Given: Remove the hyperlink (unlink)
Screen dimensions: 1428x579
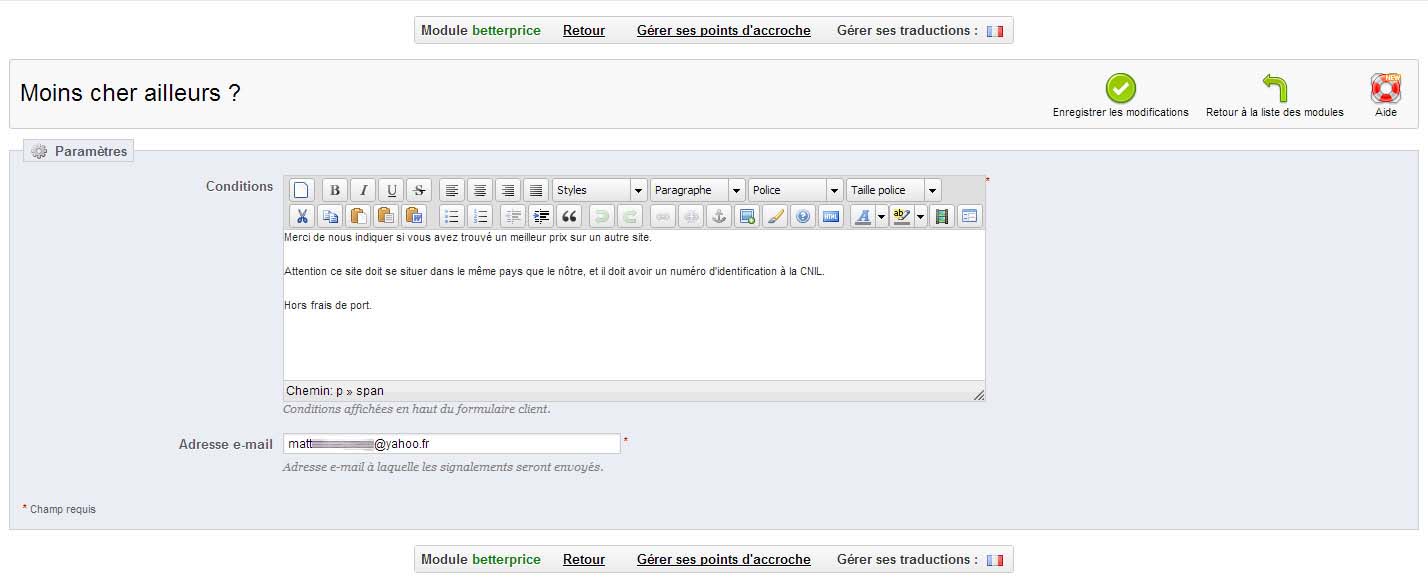Looking at the screenshot, I should coord(691,216).
